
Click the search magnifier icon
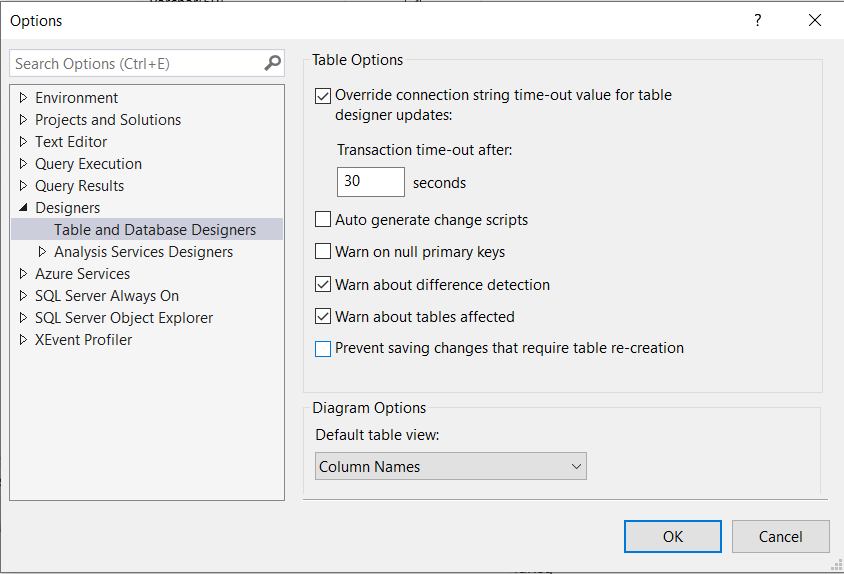coord(272,63)
